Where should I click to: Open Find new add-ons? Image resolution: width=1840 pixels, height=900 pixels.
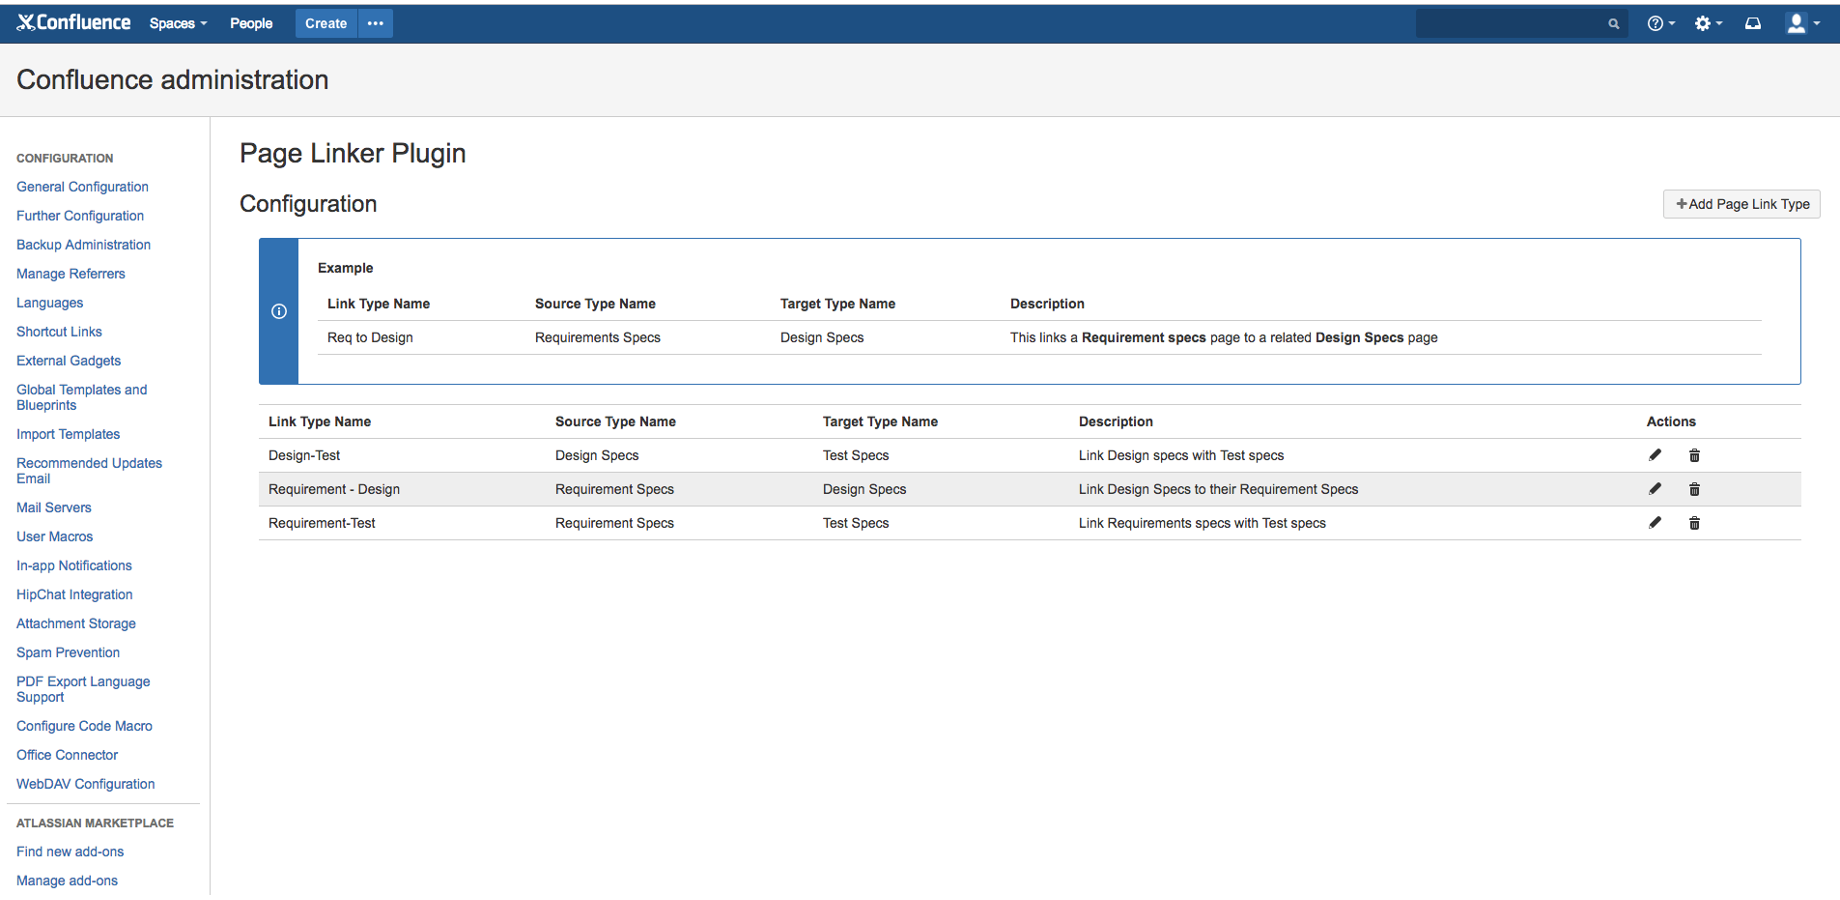[x=70, y=852]
